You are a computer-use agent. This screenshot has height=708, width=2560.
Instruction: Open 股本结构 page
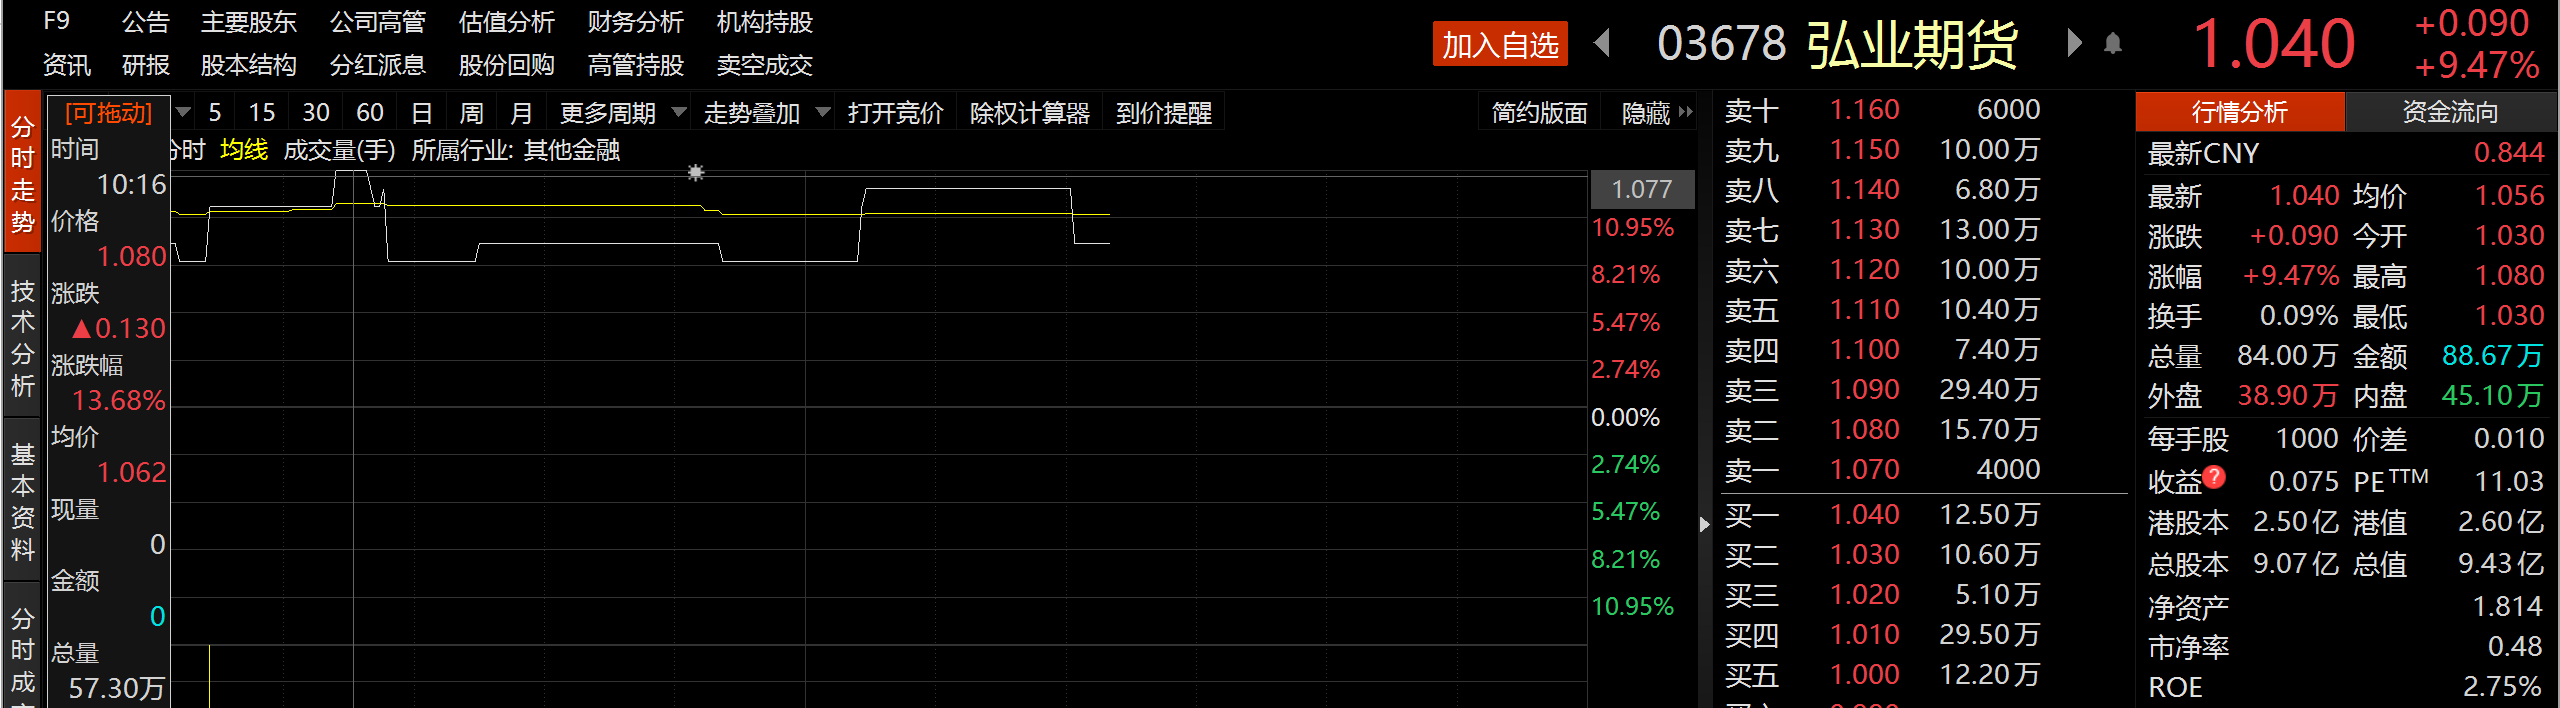coord(249,65)
